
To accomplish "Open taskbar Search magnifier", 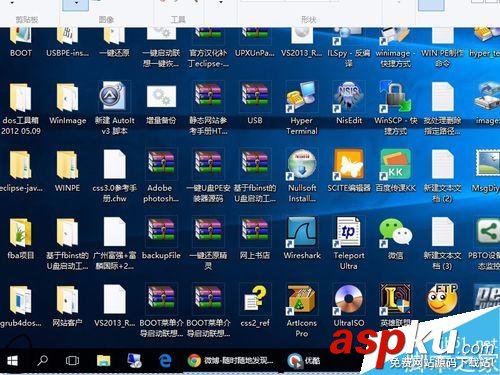I will (x=42, y=361).
